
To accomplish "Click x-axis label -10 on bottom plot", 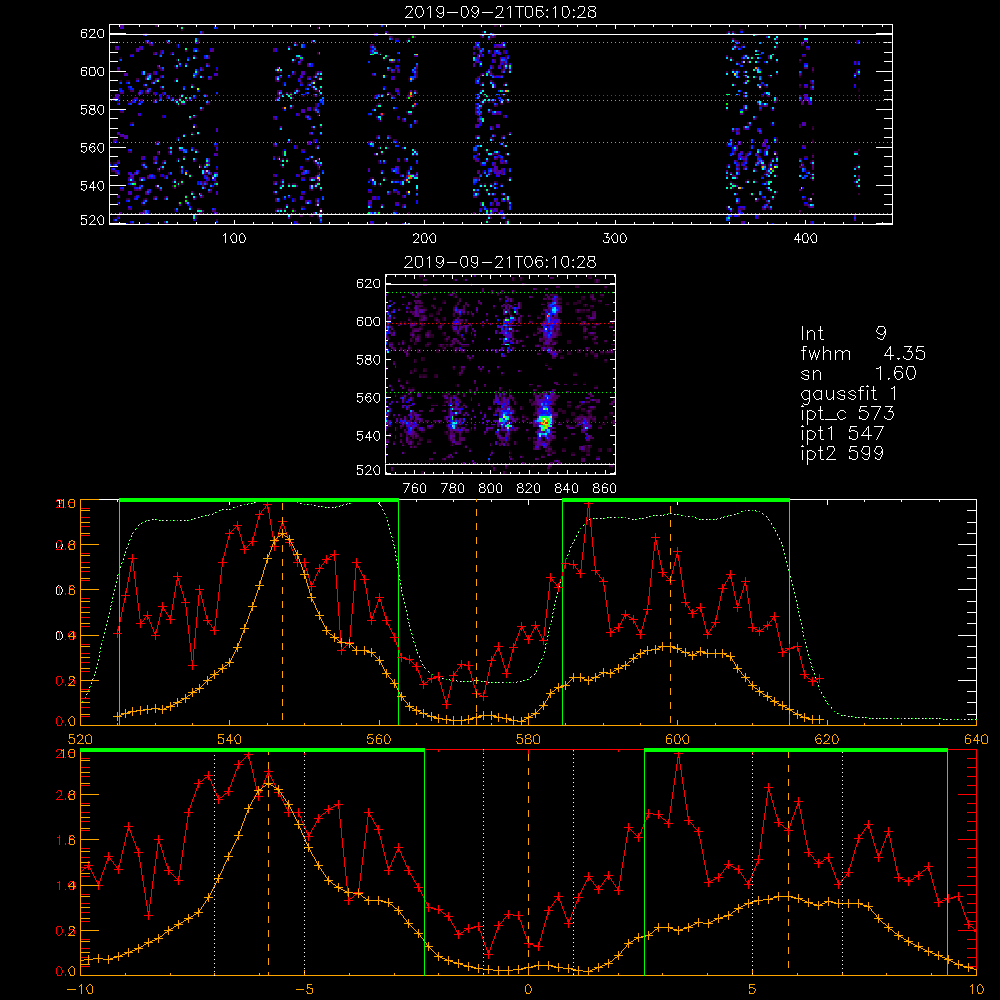I will coord(80,990).
